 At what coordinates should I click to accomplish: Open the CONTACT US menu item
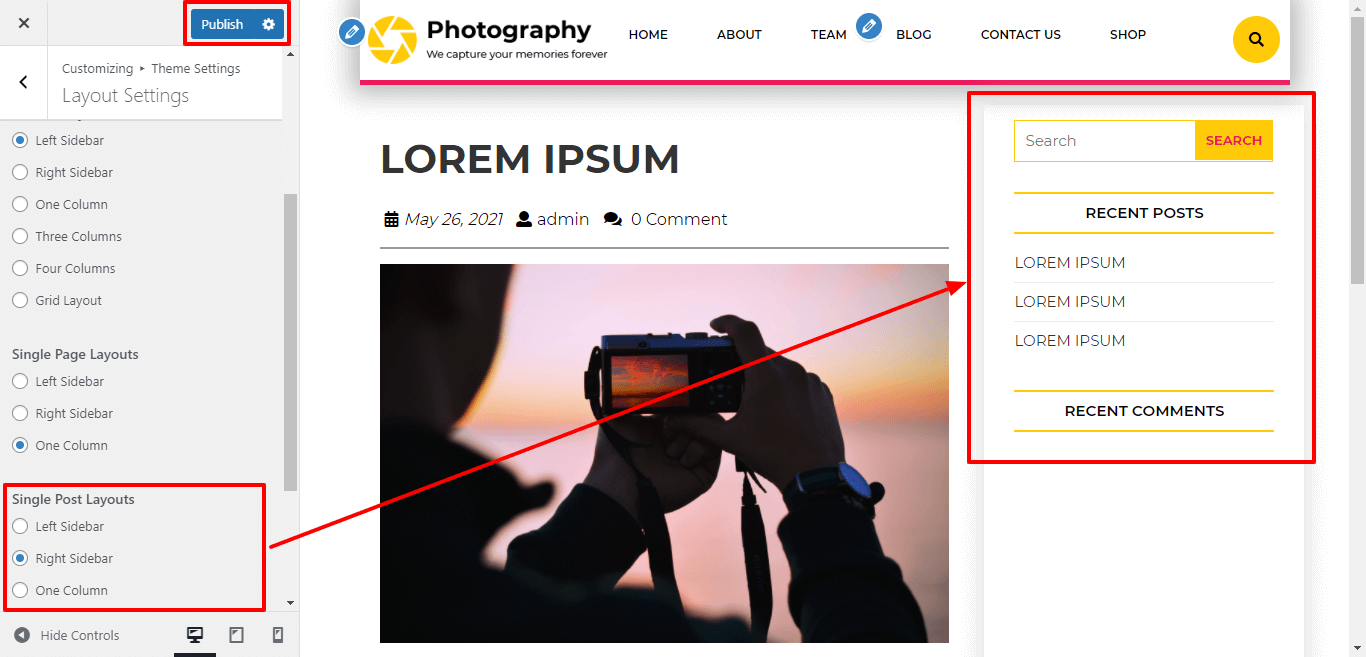point(1020,34)
